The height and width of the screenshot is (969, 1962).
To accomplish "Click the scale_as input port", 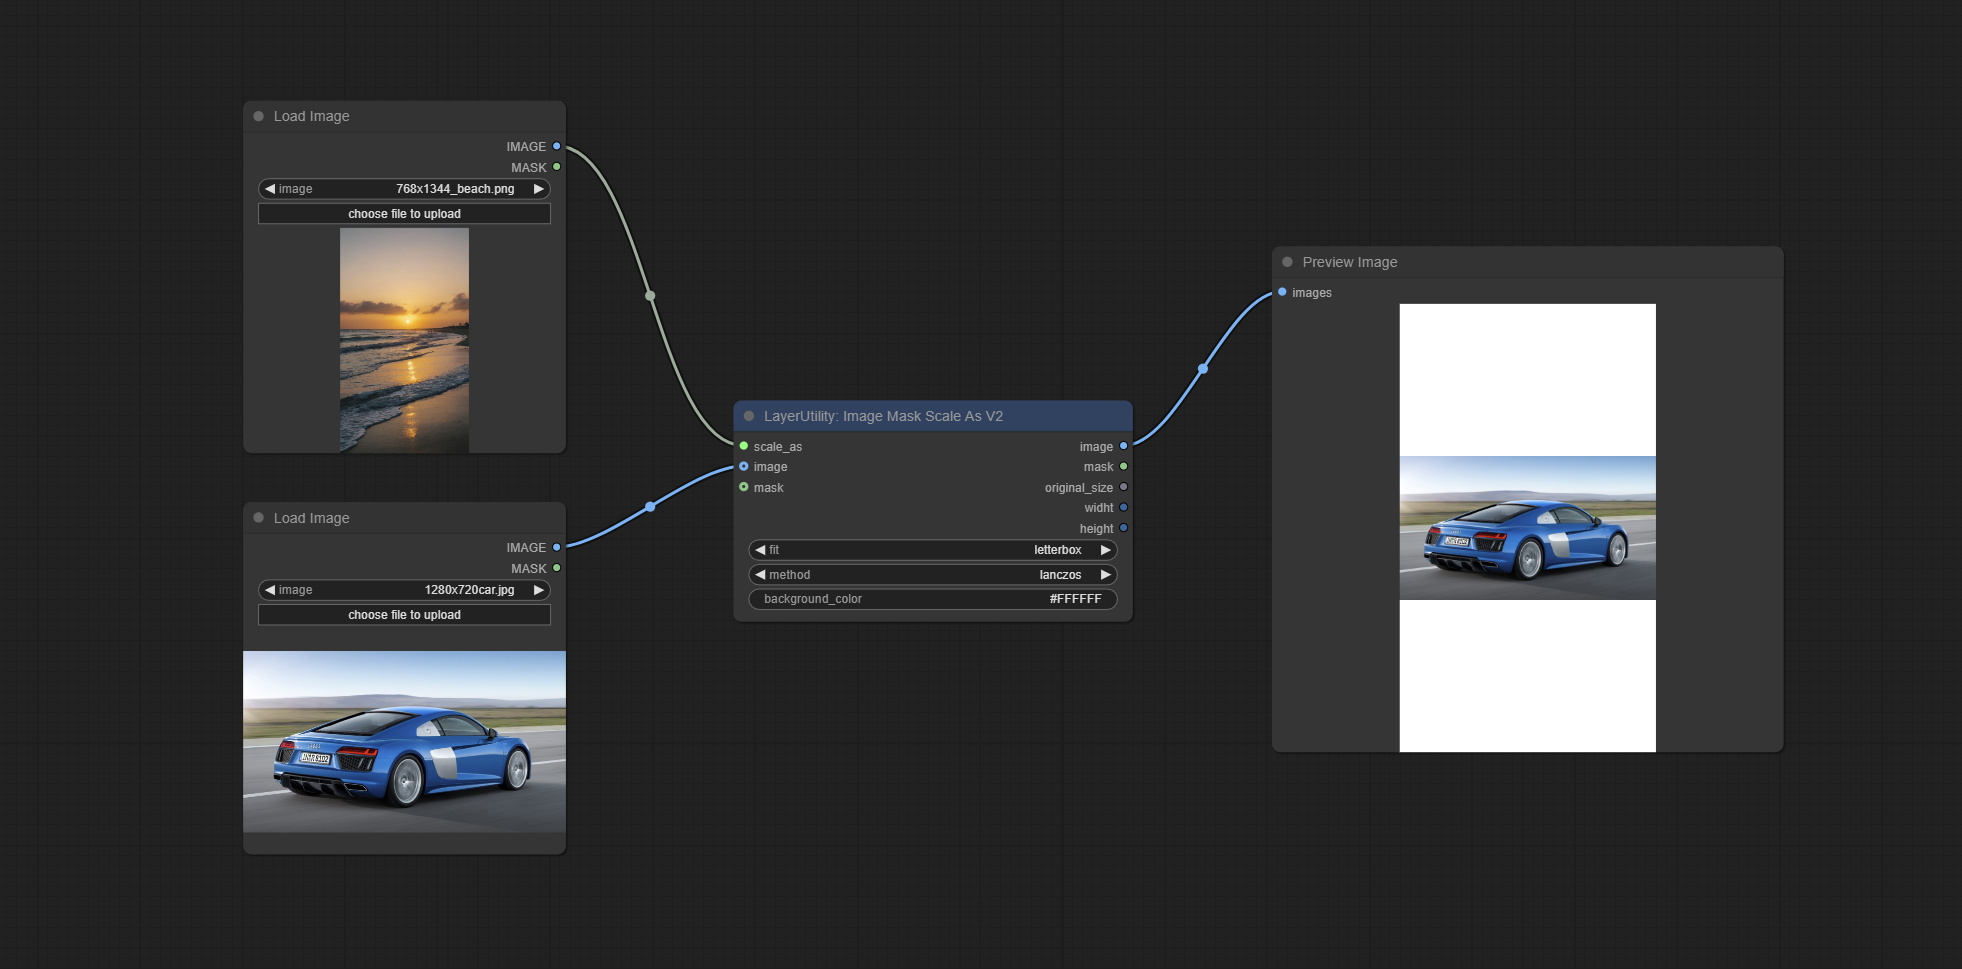I will pos(744,446).
